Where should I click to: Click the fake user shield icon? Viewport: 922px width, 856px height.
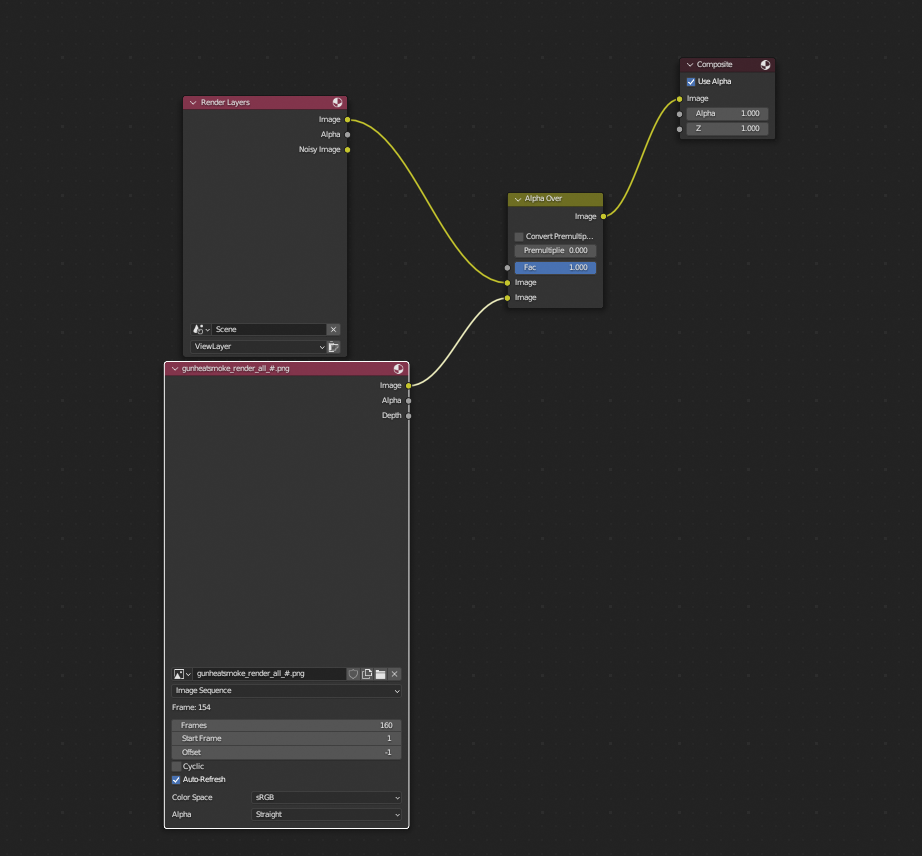pyautogui.click(x=353, y=674)
